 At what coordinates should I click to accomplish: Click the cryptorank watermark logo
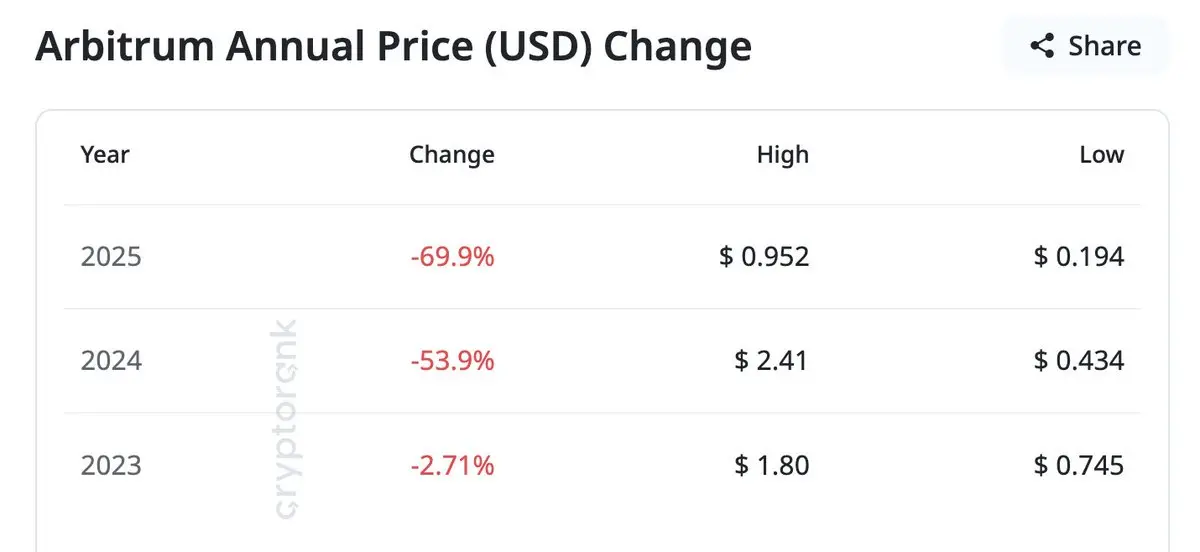click(x=285, y=417)
